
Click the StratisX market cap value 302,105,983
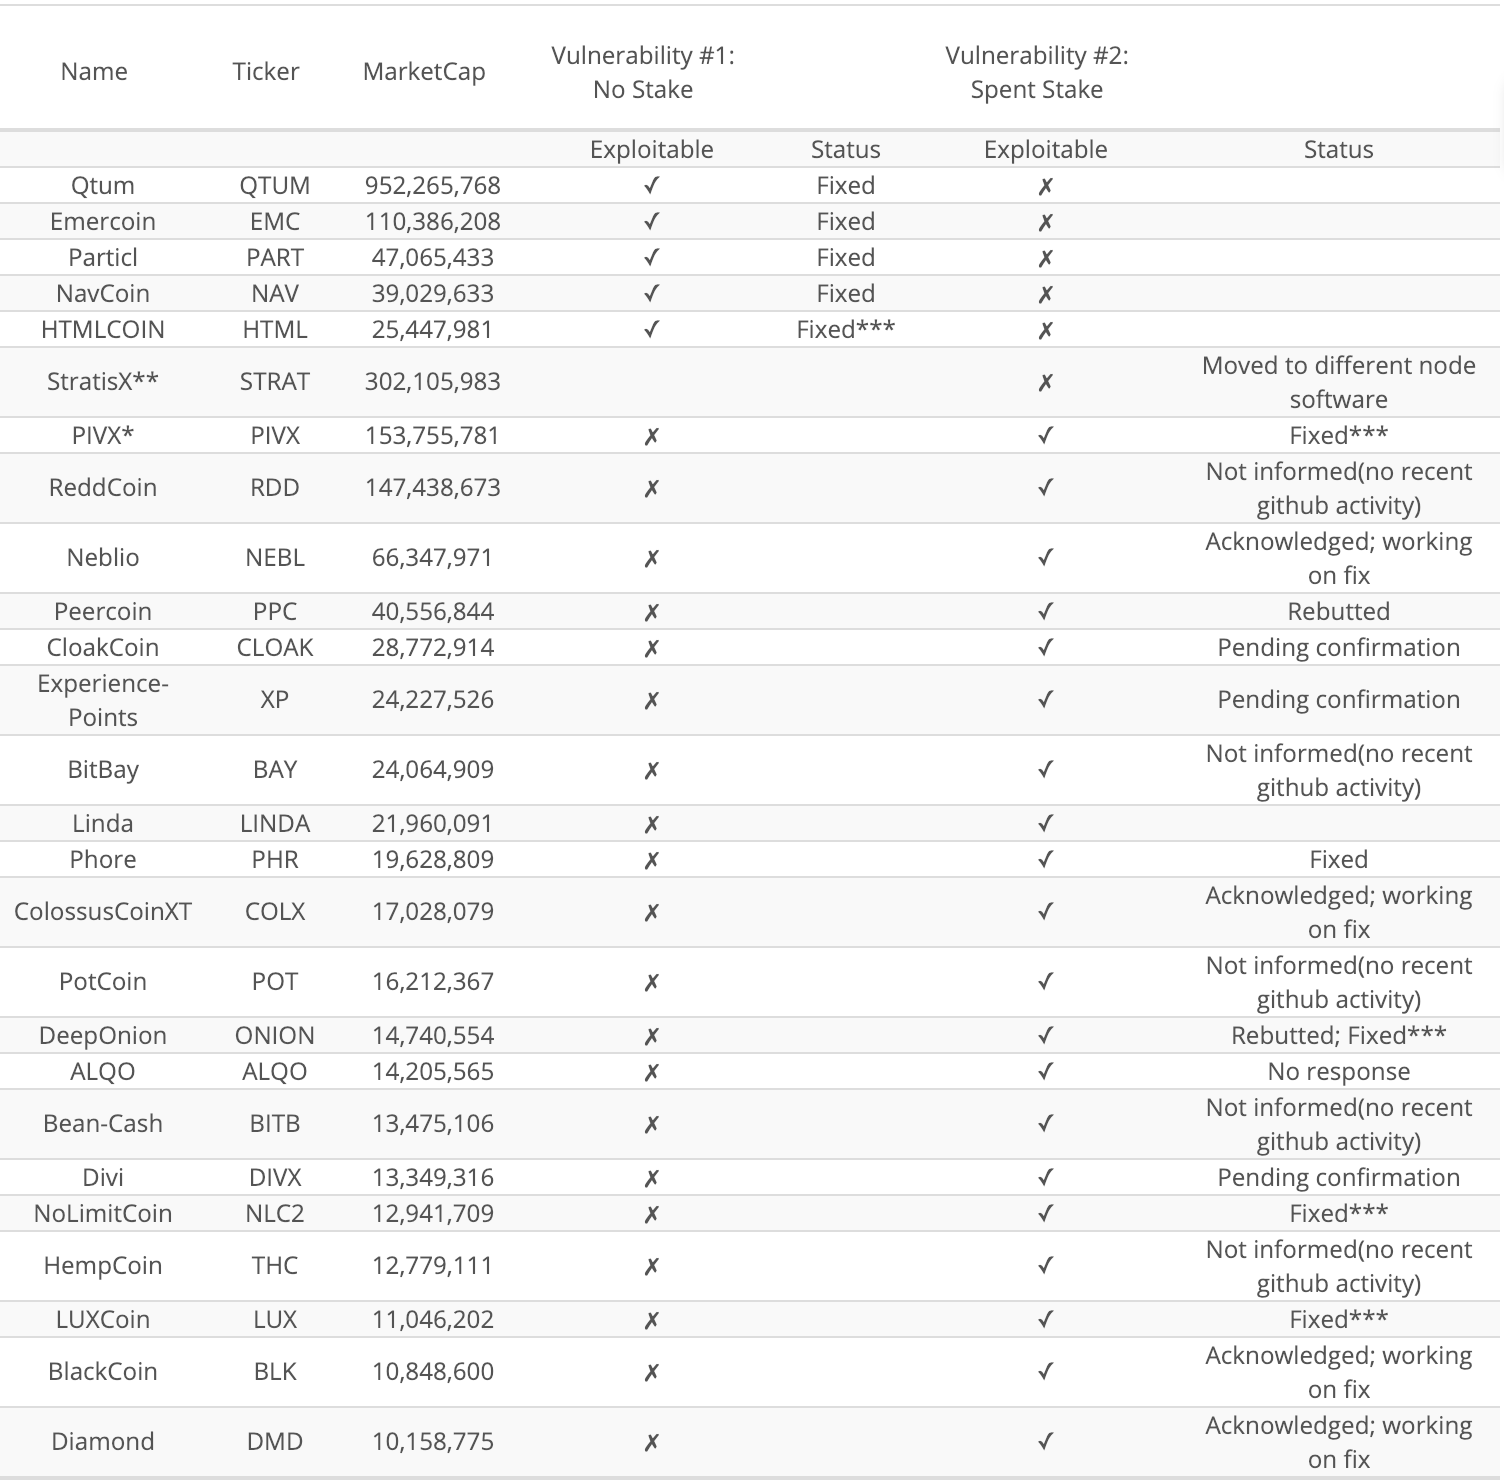(432, 381)
